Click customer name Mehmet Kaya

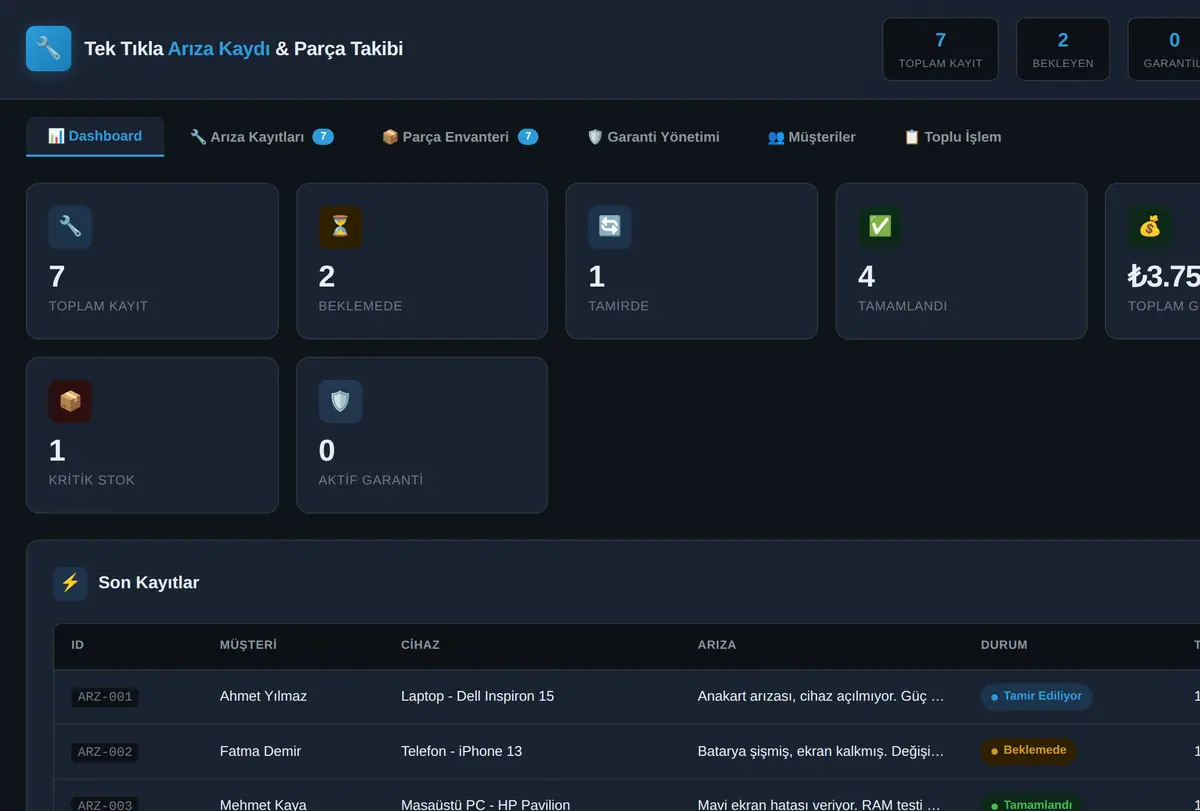coord(263,805)
